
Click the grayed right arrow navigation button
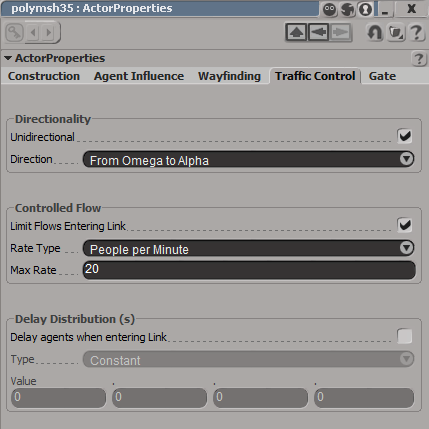click(340, 32)
